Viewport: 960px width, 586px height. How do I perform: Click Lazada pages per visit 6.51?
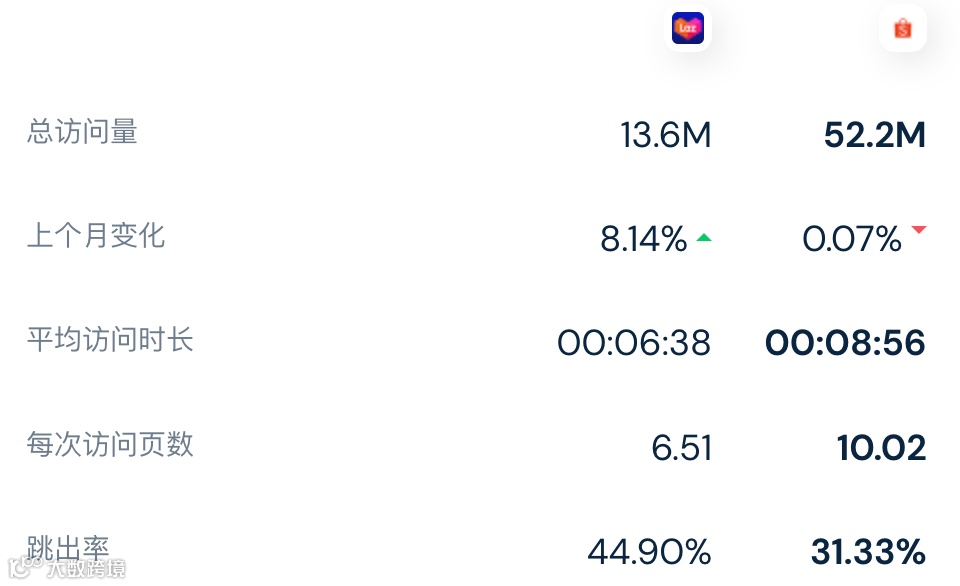pyautogui.click(x=681, y=448)
